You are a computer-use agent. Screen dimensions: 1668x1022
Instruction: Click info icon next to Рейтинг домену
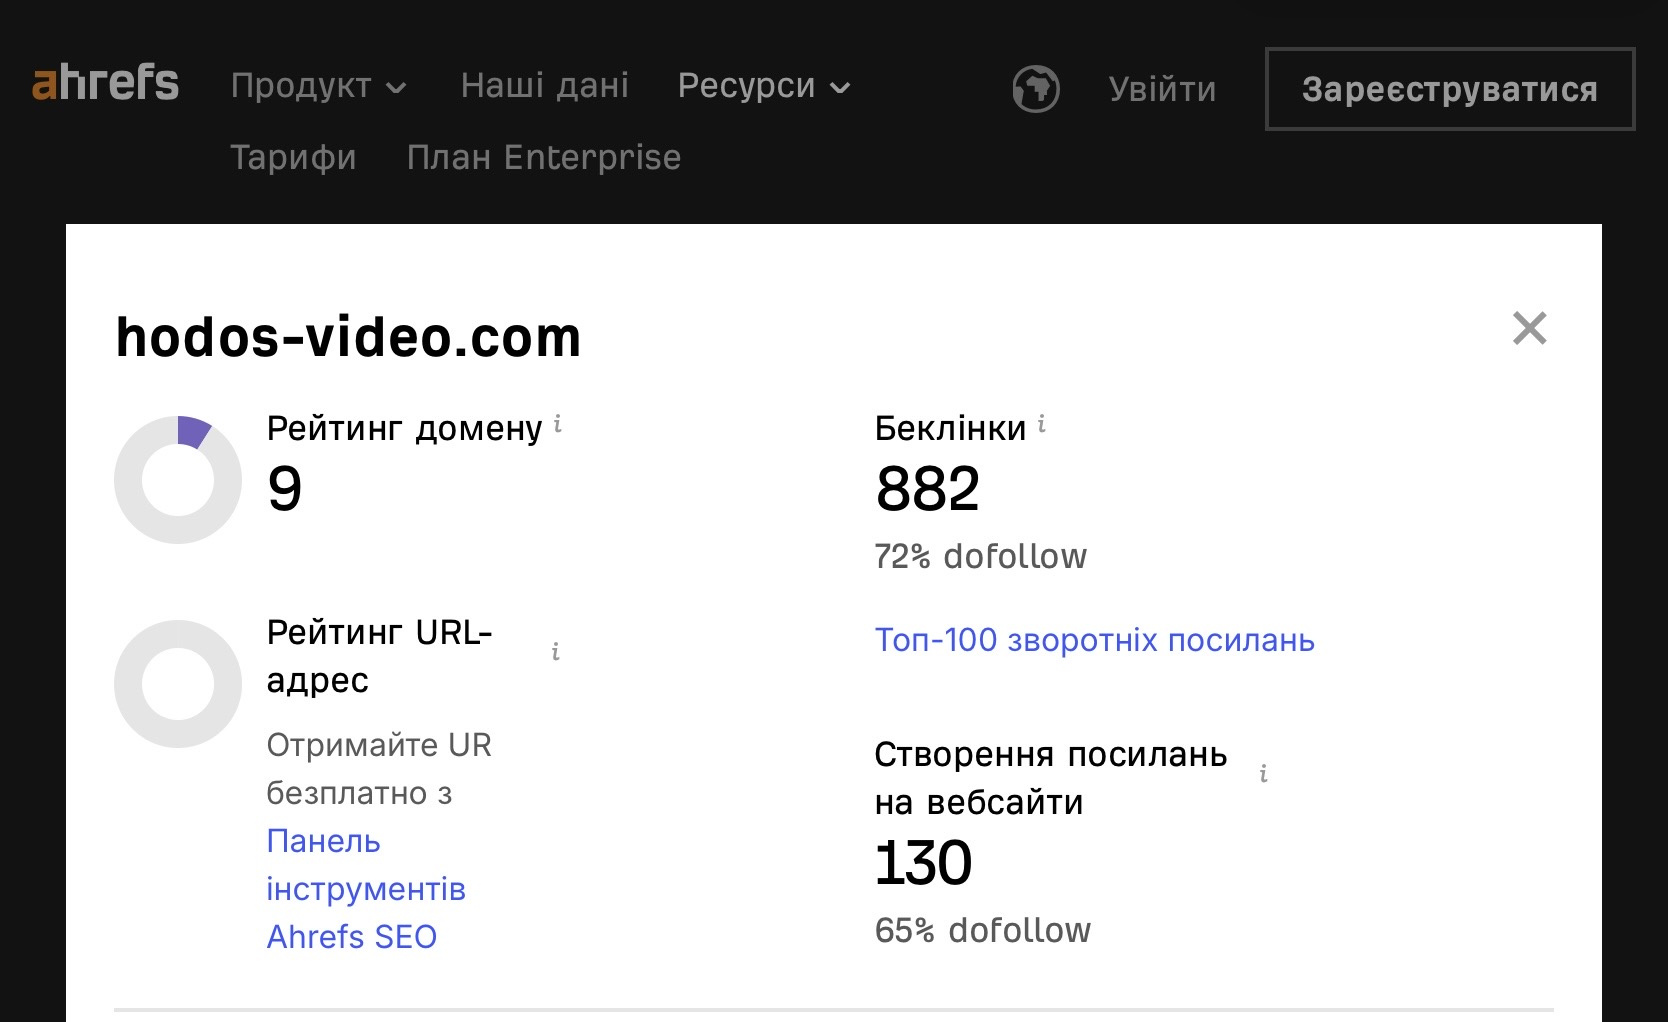coord(558,425)
